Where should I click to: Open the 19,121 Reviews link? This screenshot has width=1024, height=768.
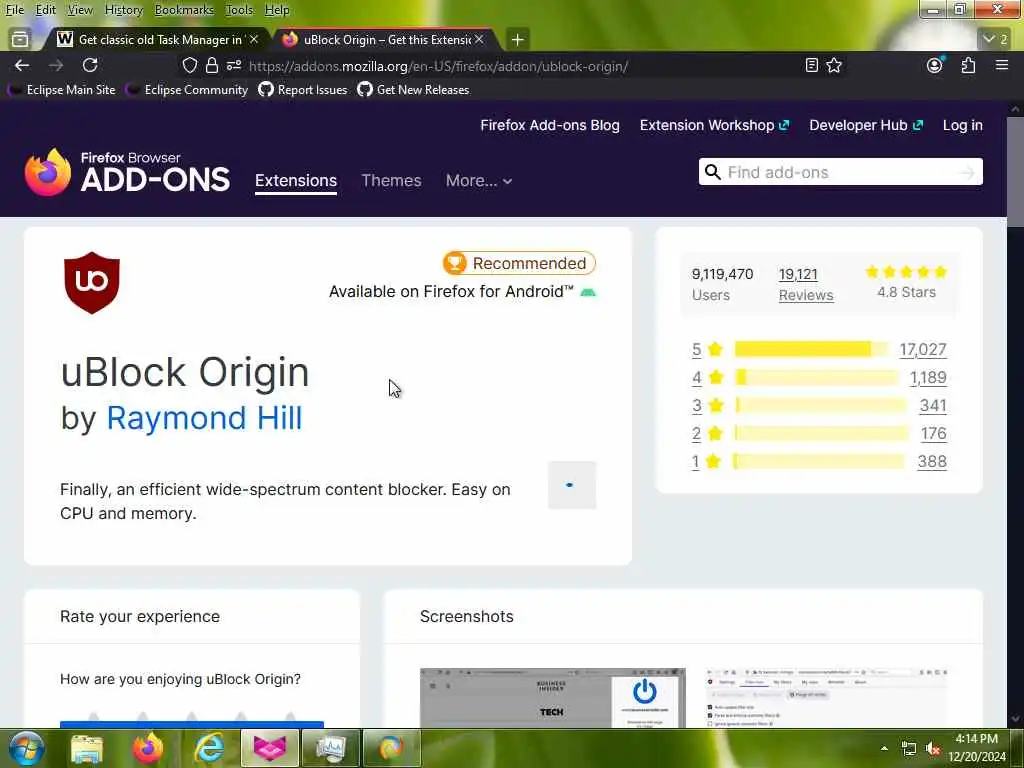tap(806, 285)
